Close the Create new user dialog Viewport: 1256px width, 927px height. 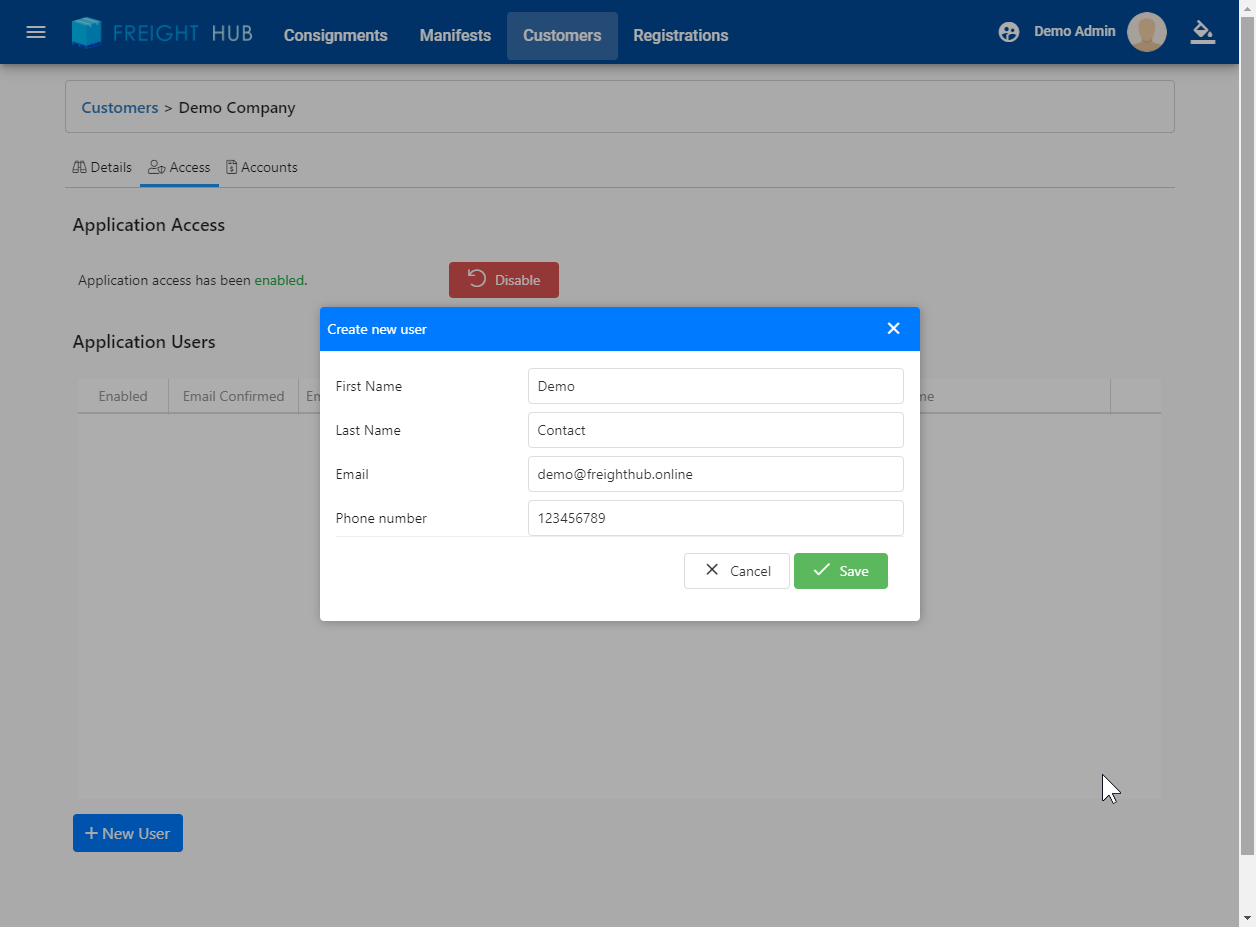coord(893,329)
